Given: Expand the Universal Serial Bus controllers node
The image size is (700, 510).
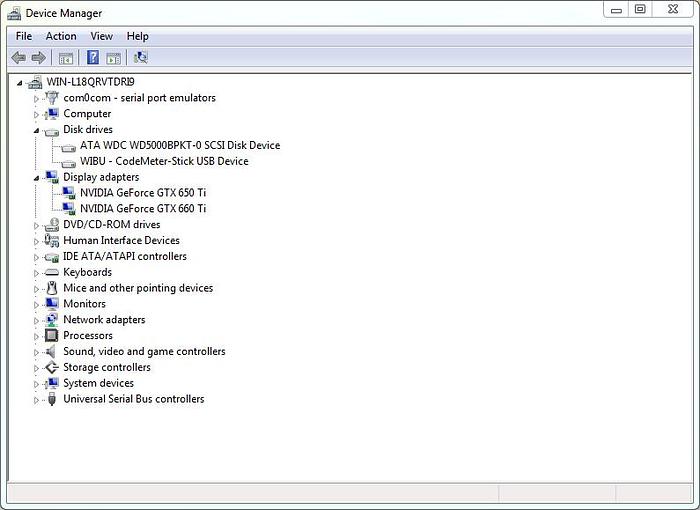Looking at the screenshot, I should click(x=37, y=400).
